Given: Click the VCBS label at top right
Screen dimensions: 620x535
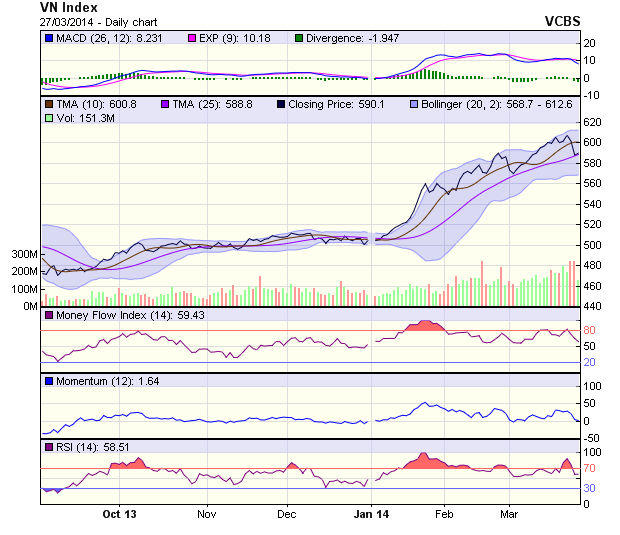Looking at the screenshot, I should coord(563,21).
